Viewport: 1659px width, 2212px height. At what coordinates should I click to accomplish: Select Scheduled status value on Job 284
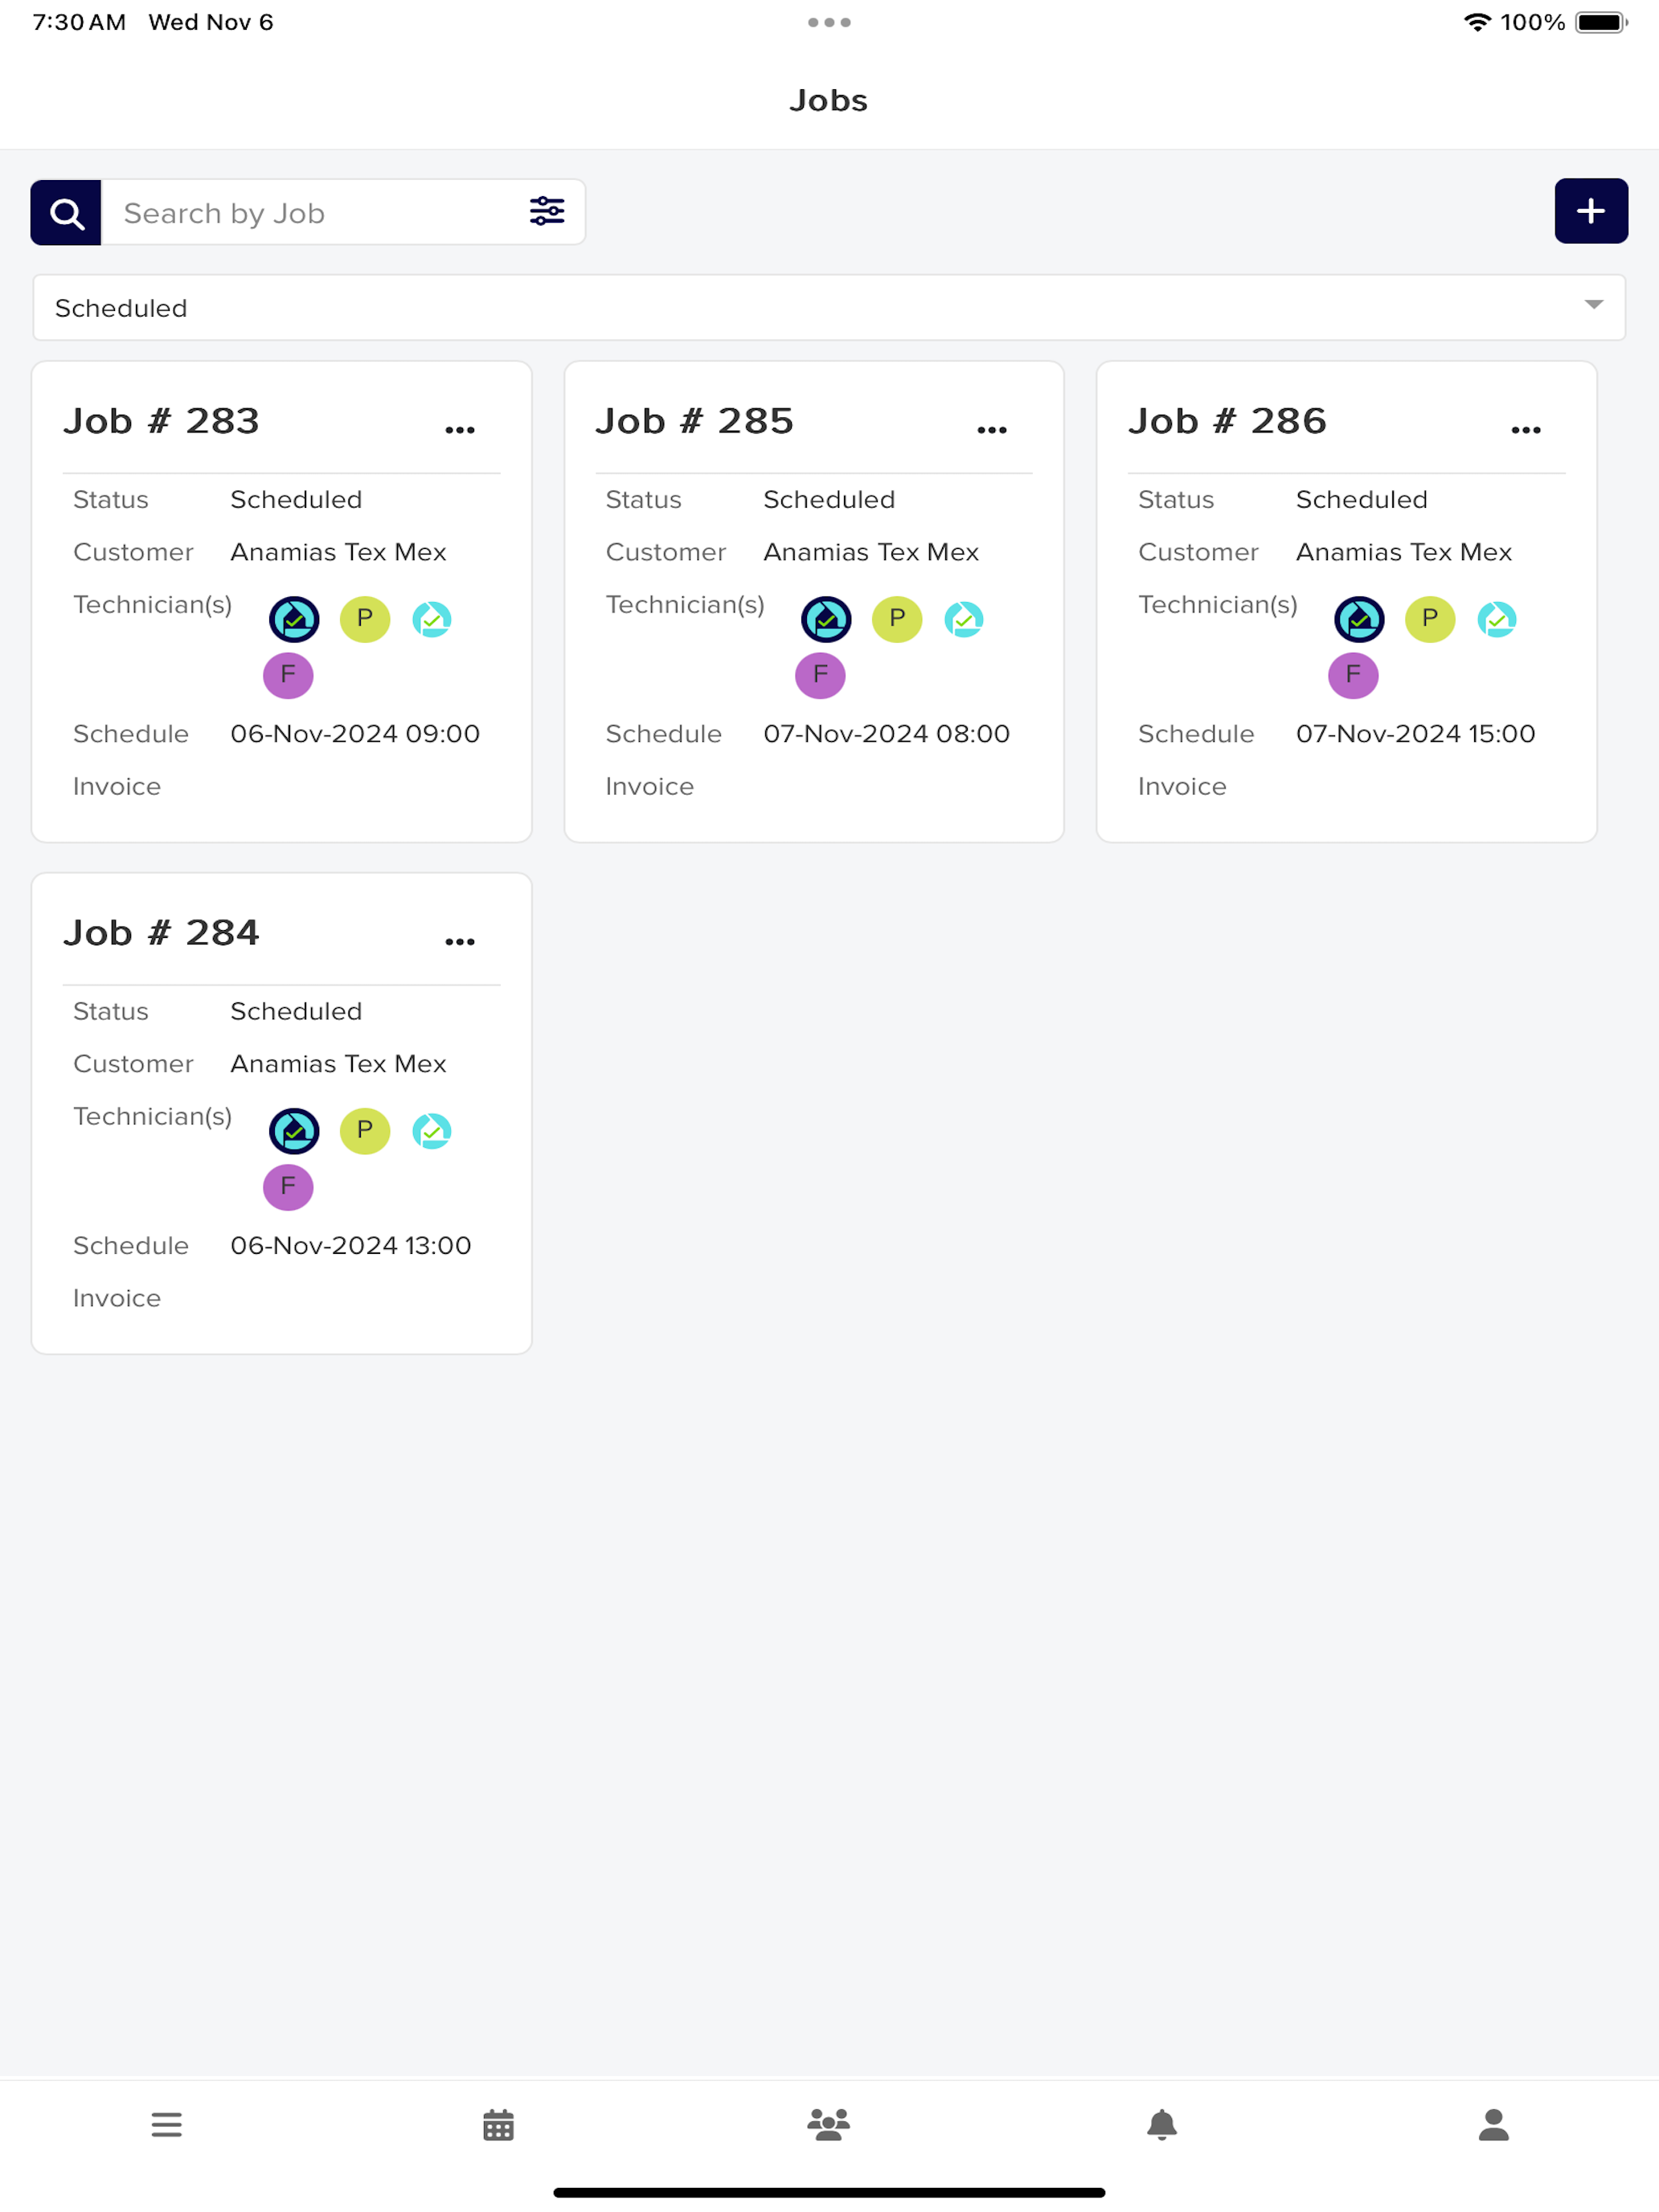click(x=296, y=1012)
